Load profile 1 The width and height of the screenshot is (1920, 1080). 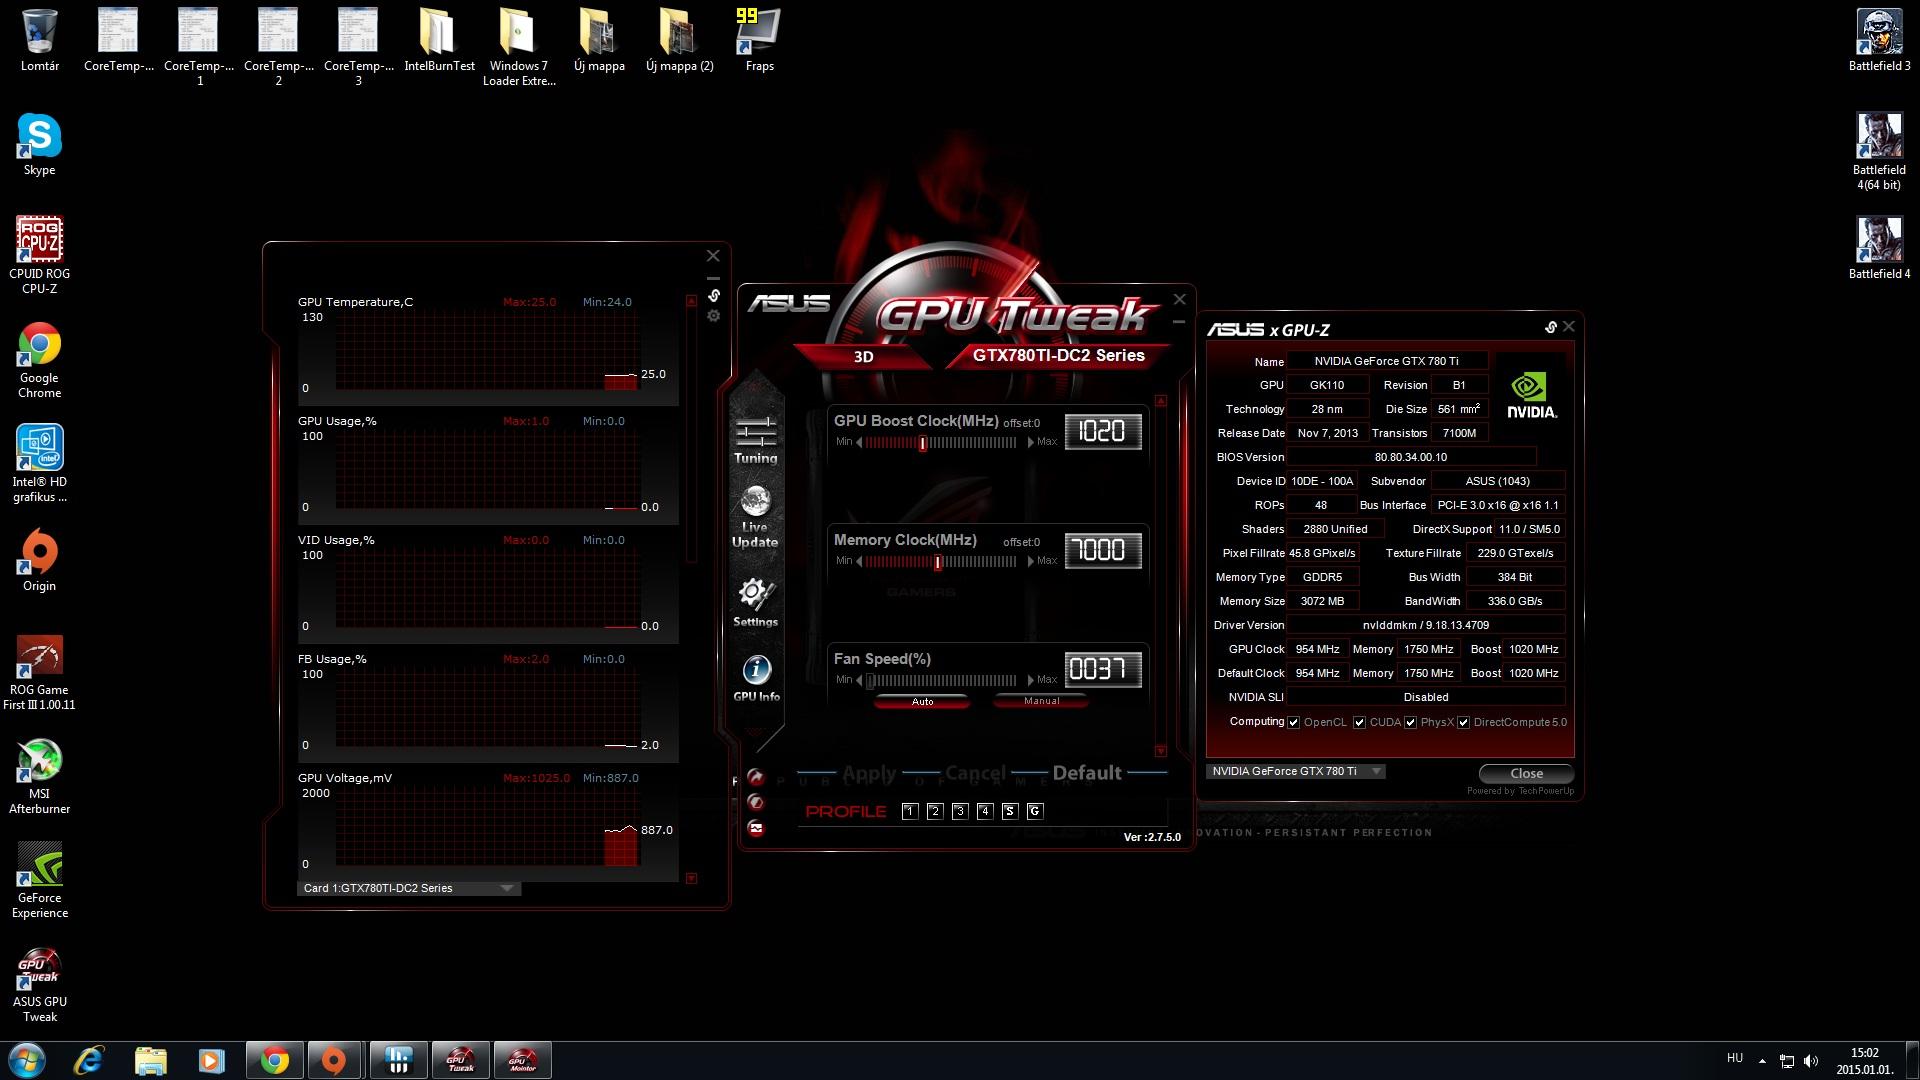coord(909,811)
